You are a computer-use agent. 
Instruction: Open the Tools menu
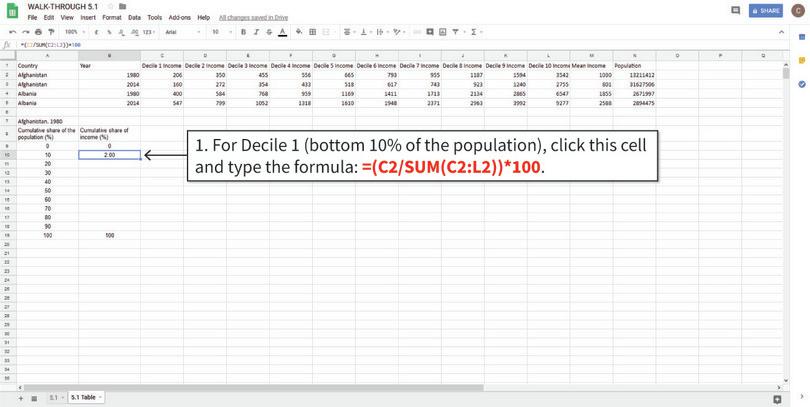point(154,18)
